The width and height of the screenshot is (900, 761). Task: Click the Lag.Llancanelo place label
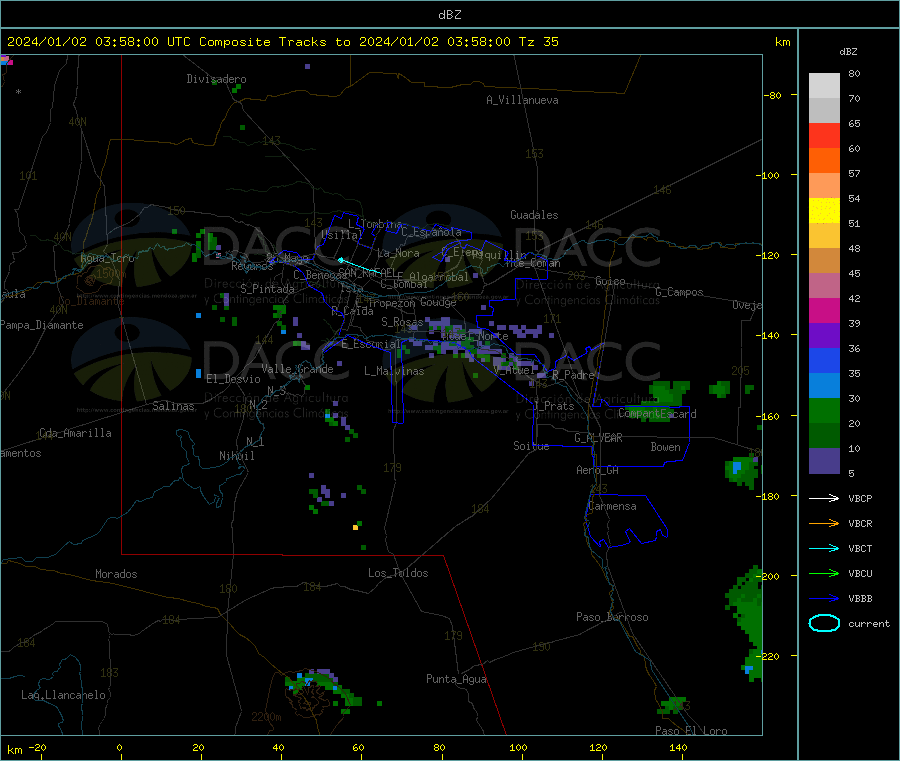(63, 695)
